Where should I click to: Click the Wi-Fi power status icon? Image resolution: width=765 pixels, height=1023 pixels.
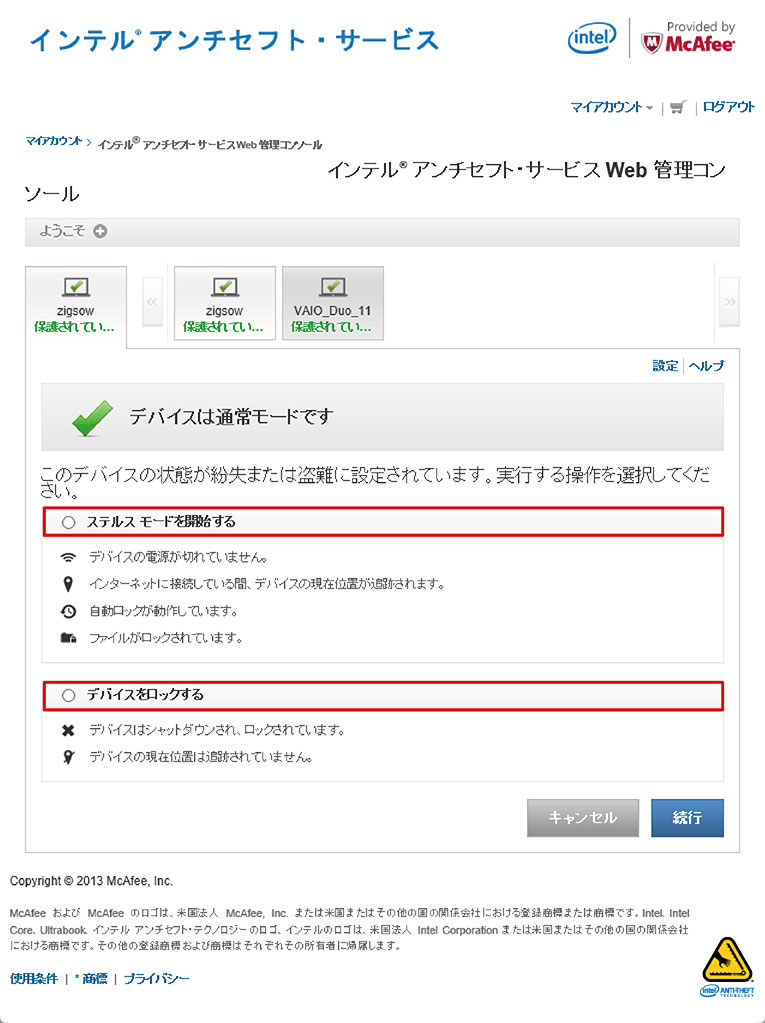68,557
